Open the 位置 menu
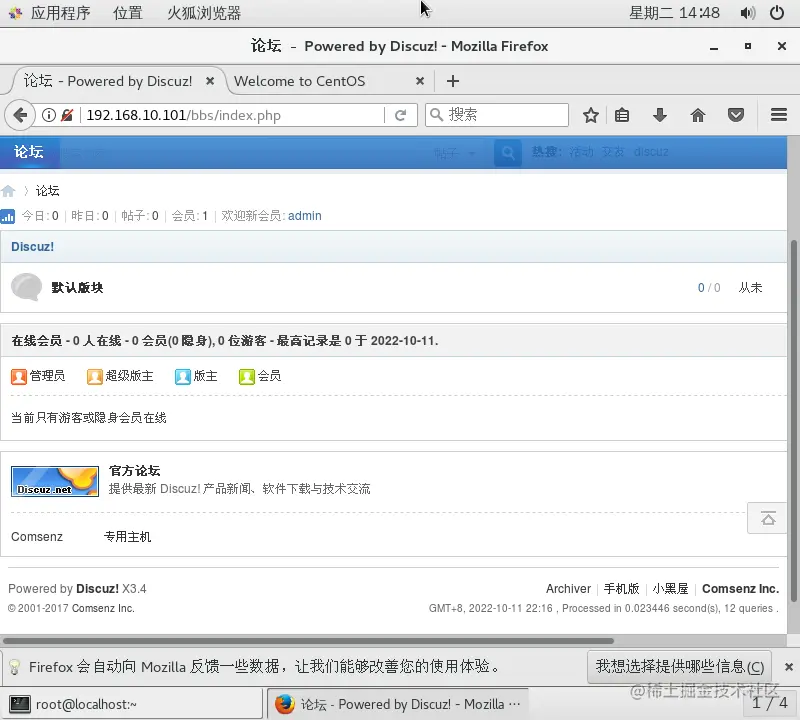 tap(128, 13)
